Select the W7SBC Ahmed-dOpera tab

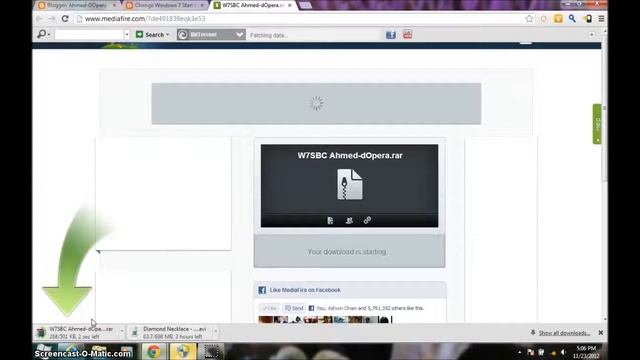tap(250, 5)
